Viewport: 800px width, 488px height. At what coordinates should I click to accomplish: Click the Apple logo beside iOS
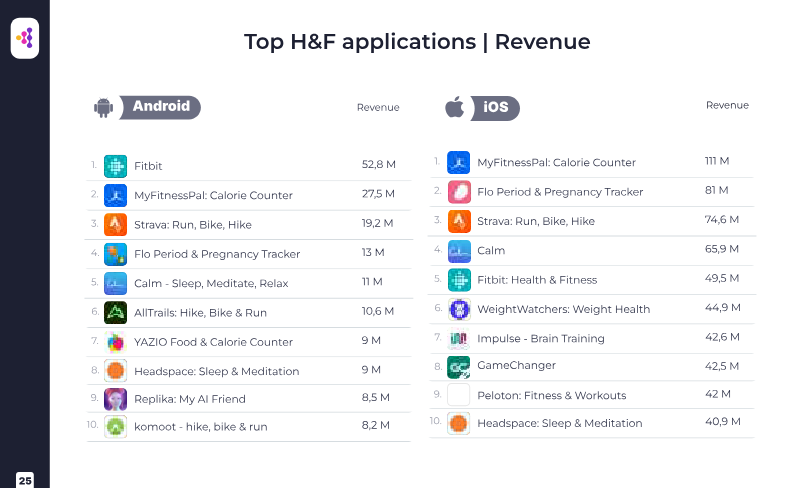tap(454, 107)
